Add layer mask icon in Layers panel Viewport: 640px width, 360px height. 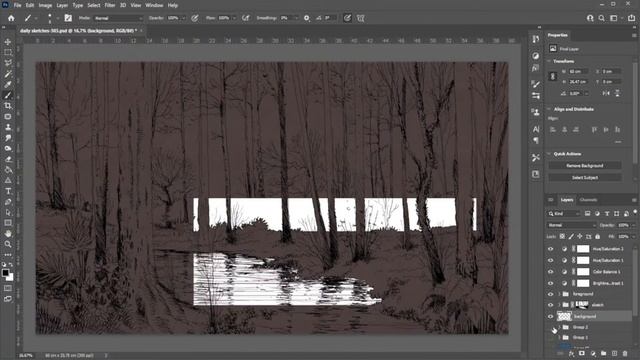pos(582,353)
